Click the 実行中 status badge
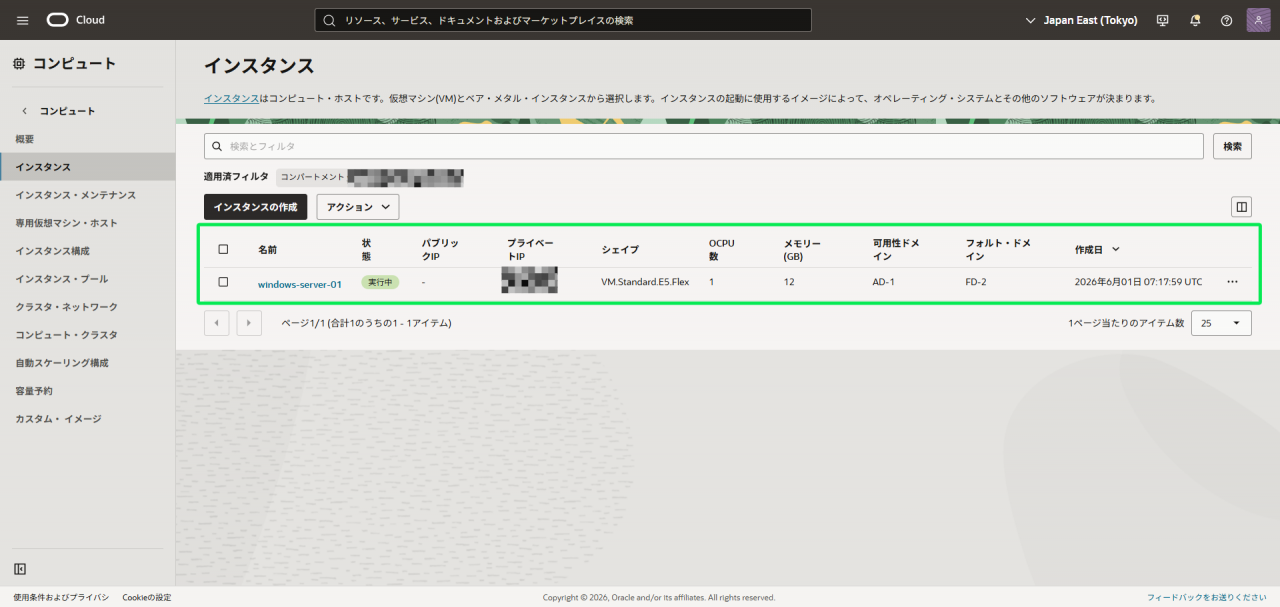Viewport: 1280px width, 607px height. click(380, 282)
